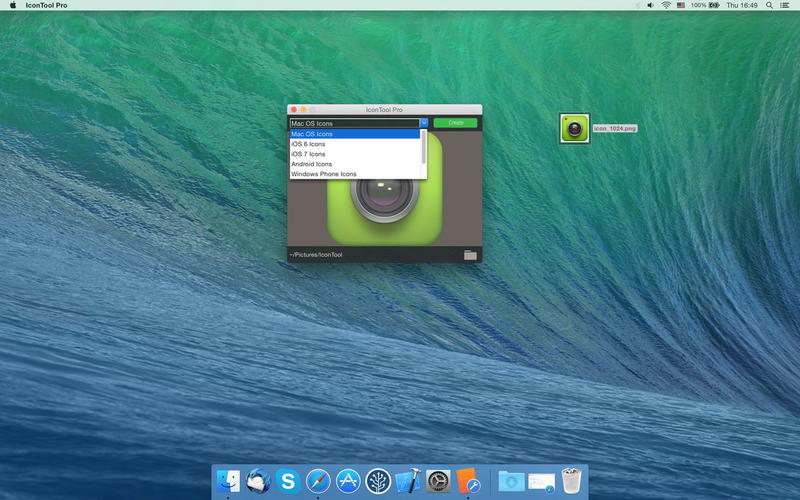Click the dropdown list scrollbar

click(x=423, y=147)
